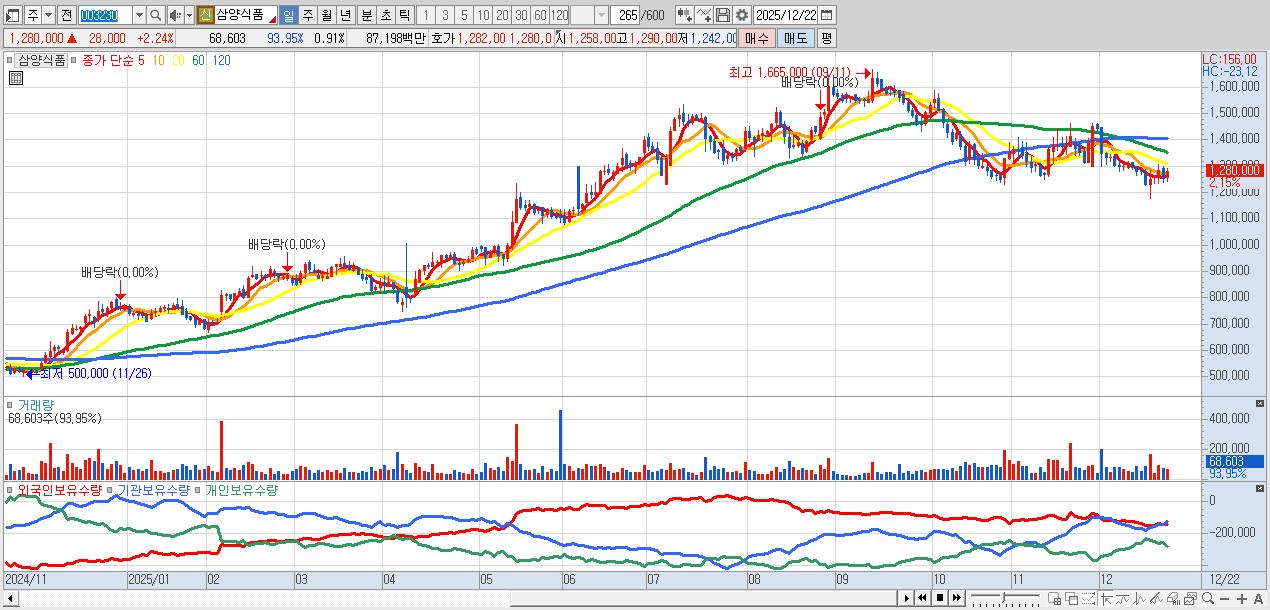Select the 년 yearly period toggle
The width and height of the screenshot is (1270, 610).
(x=345, y=15)
